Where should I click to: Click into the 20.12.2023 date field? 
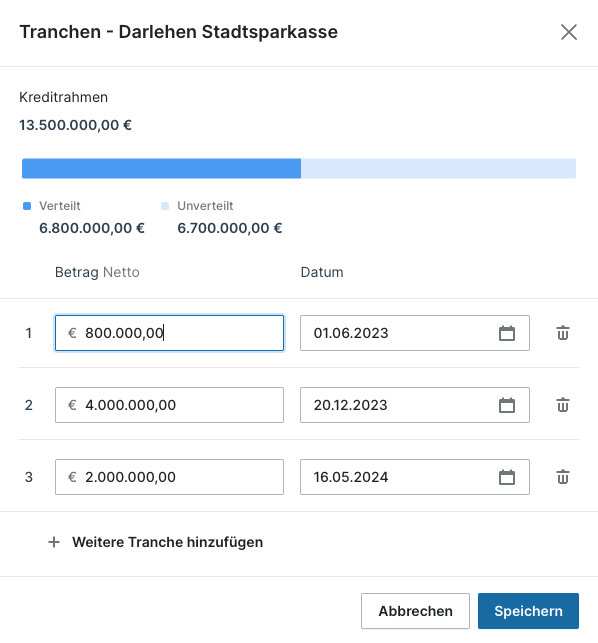click(415, 405)
